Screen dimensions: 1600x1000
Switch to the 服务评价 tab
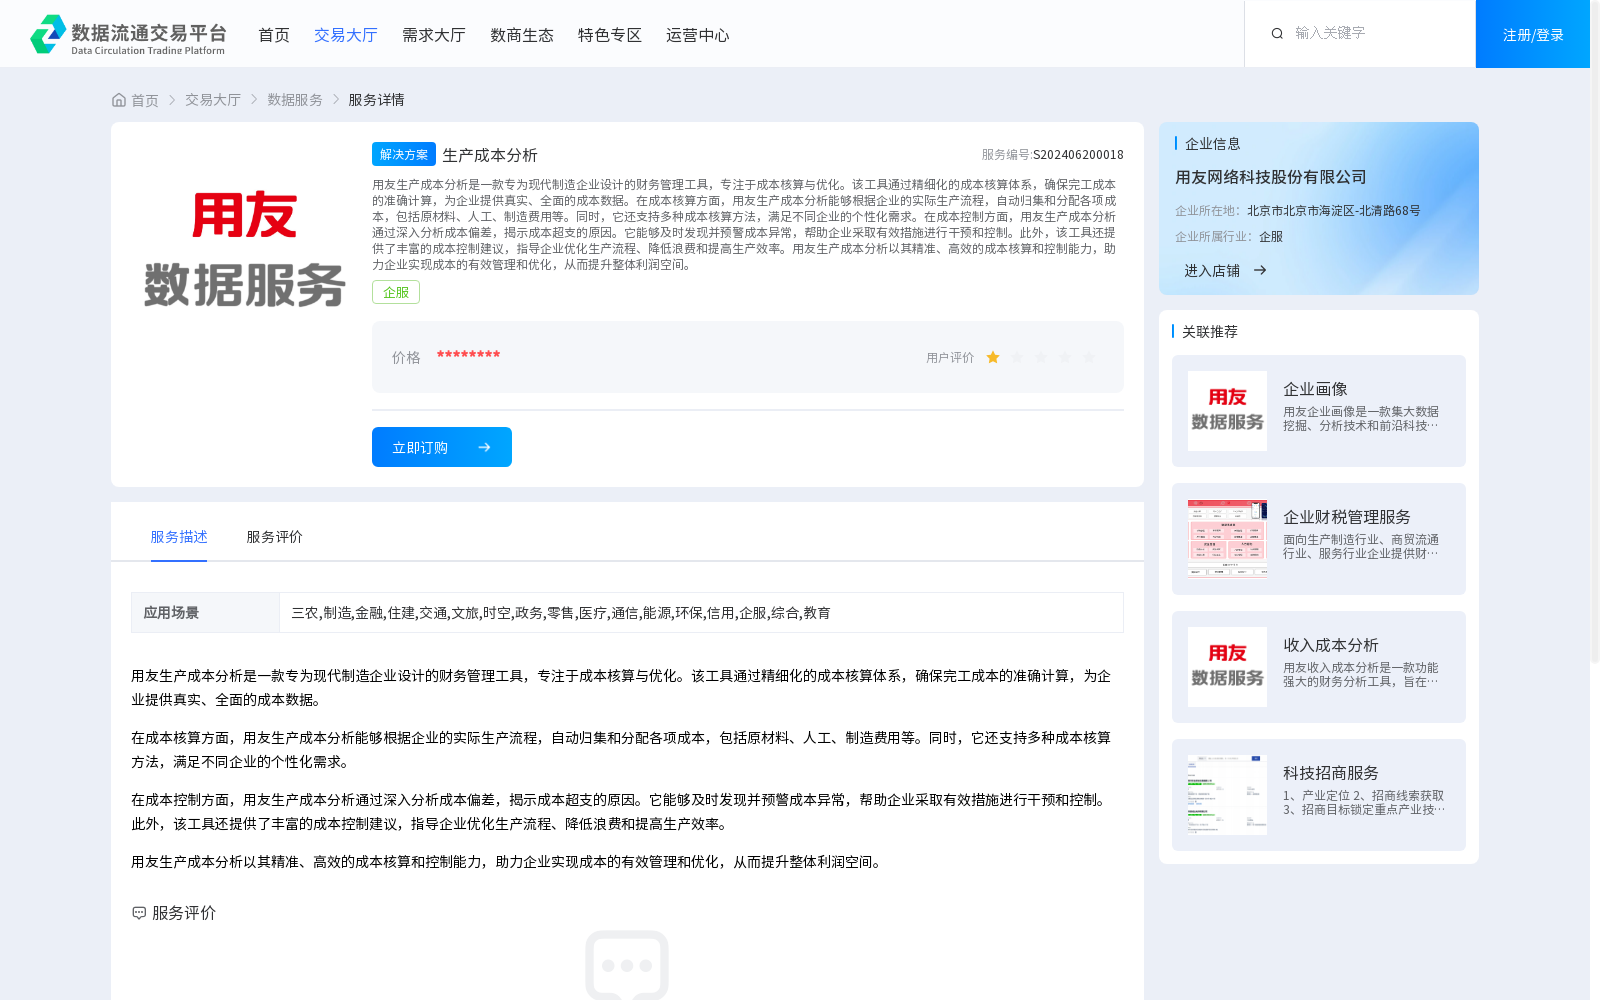pos(275,537)
